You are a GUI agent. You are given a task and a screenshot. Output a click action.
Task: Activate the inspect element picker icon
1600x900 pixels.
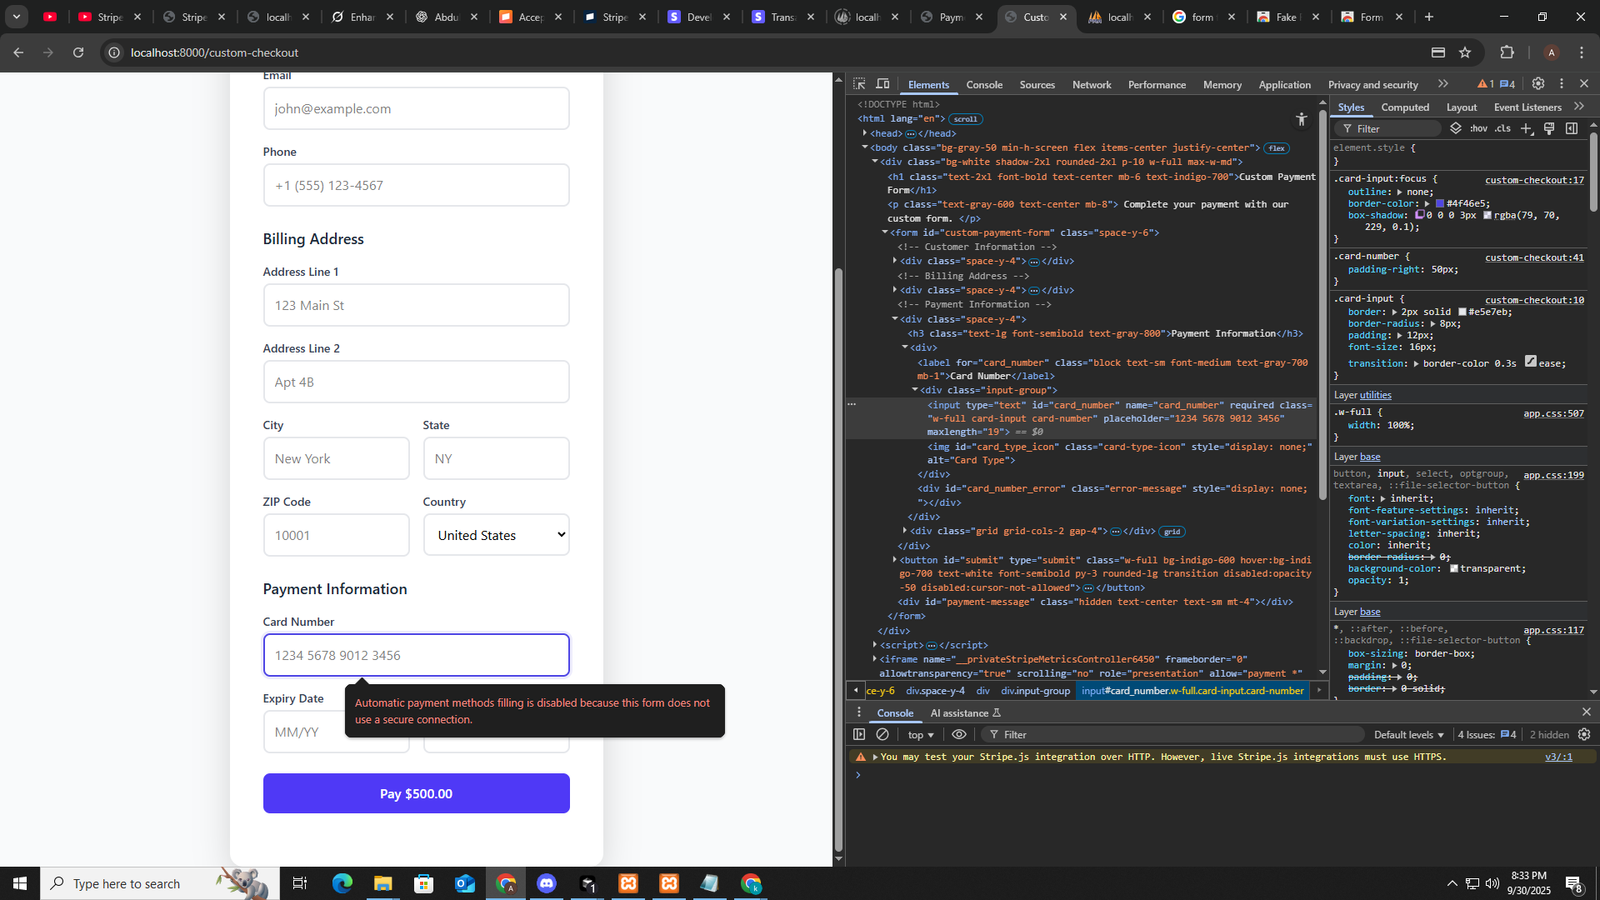pyautogui.click(x=859, y=84)
